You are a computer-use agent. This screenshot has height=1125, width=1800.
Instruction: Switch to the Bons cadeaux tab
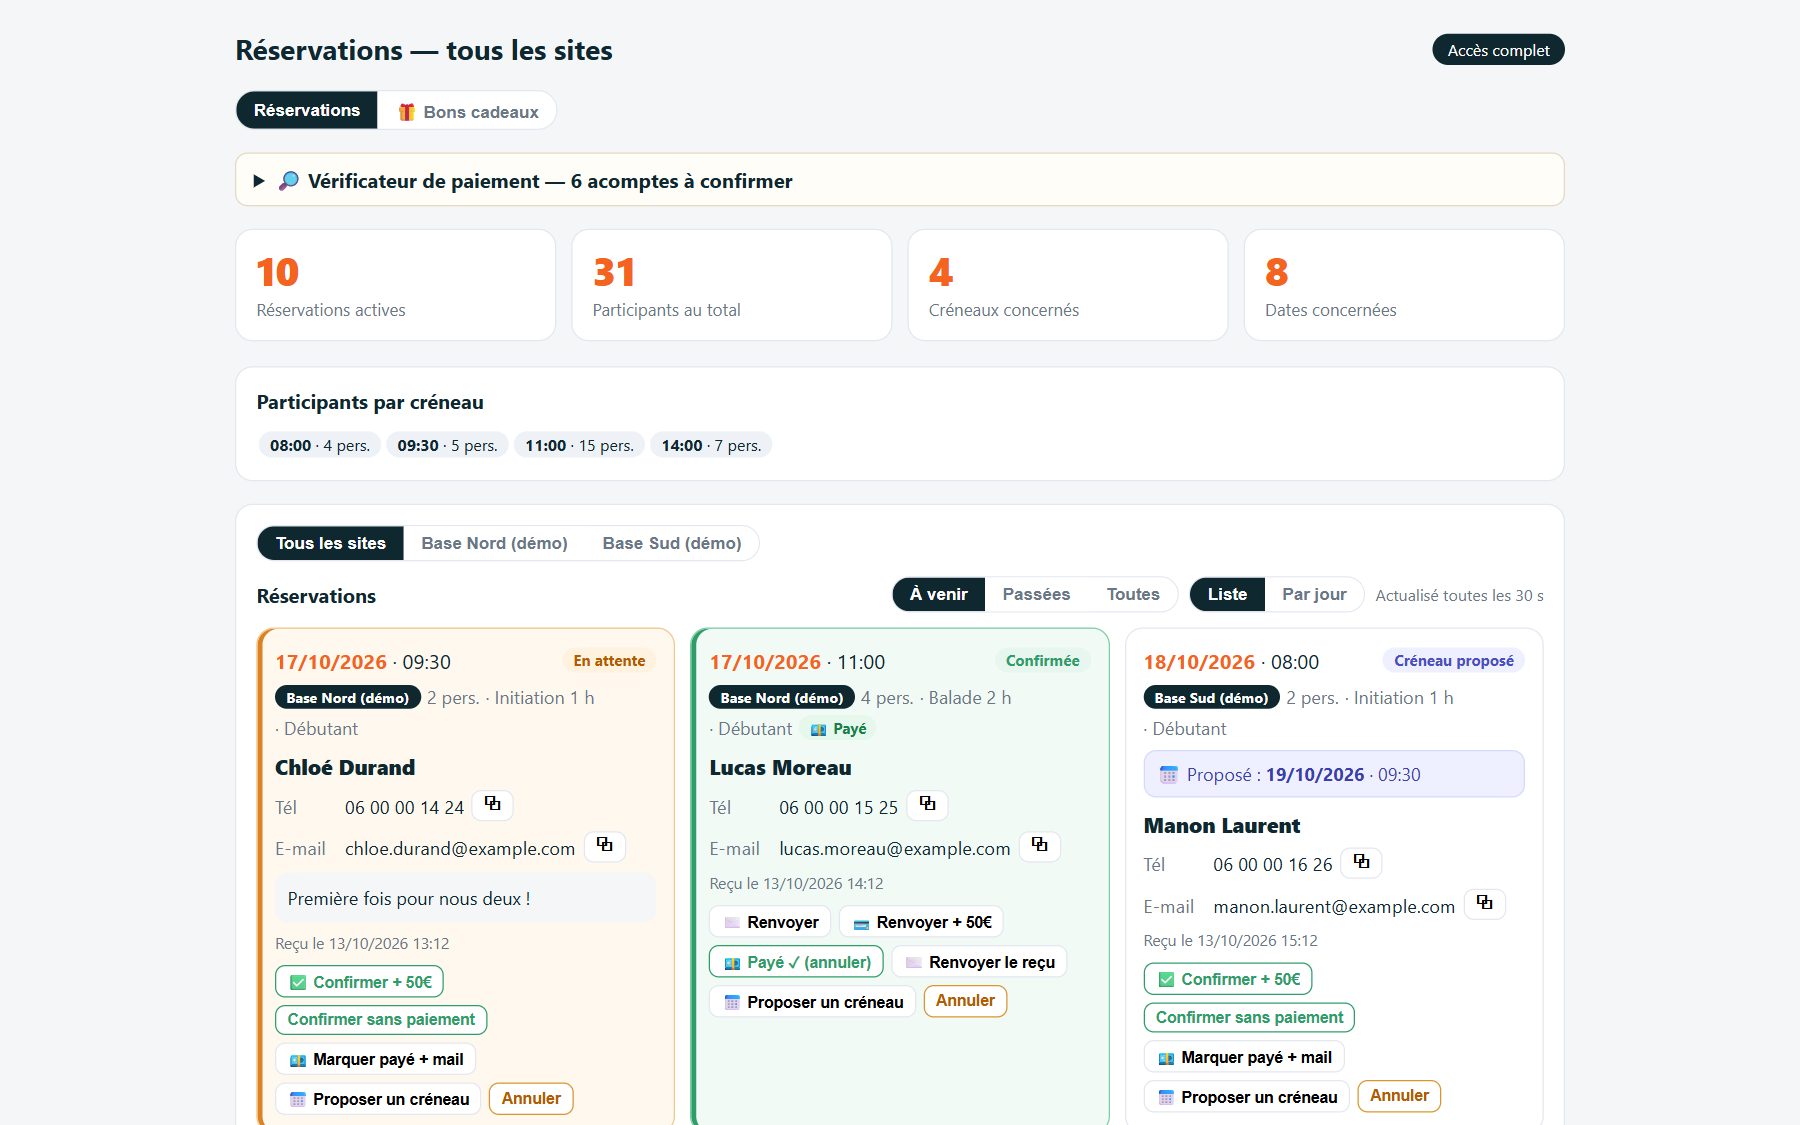[x=468, y=111]
